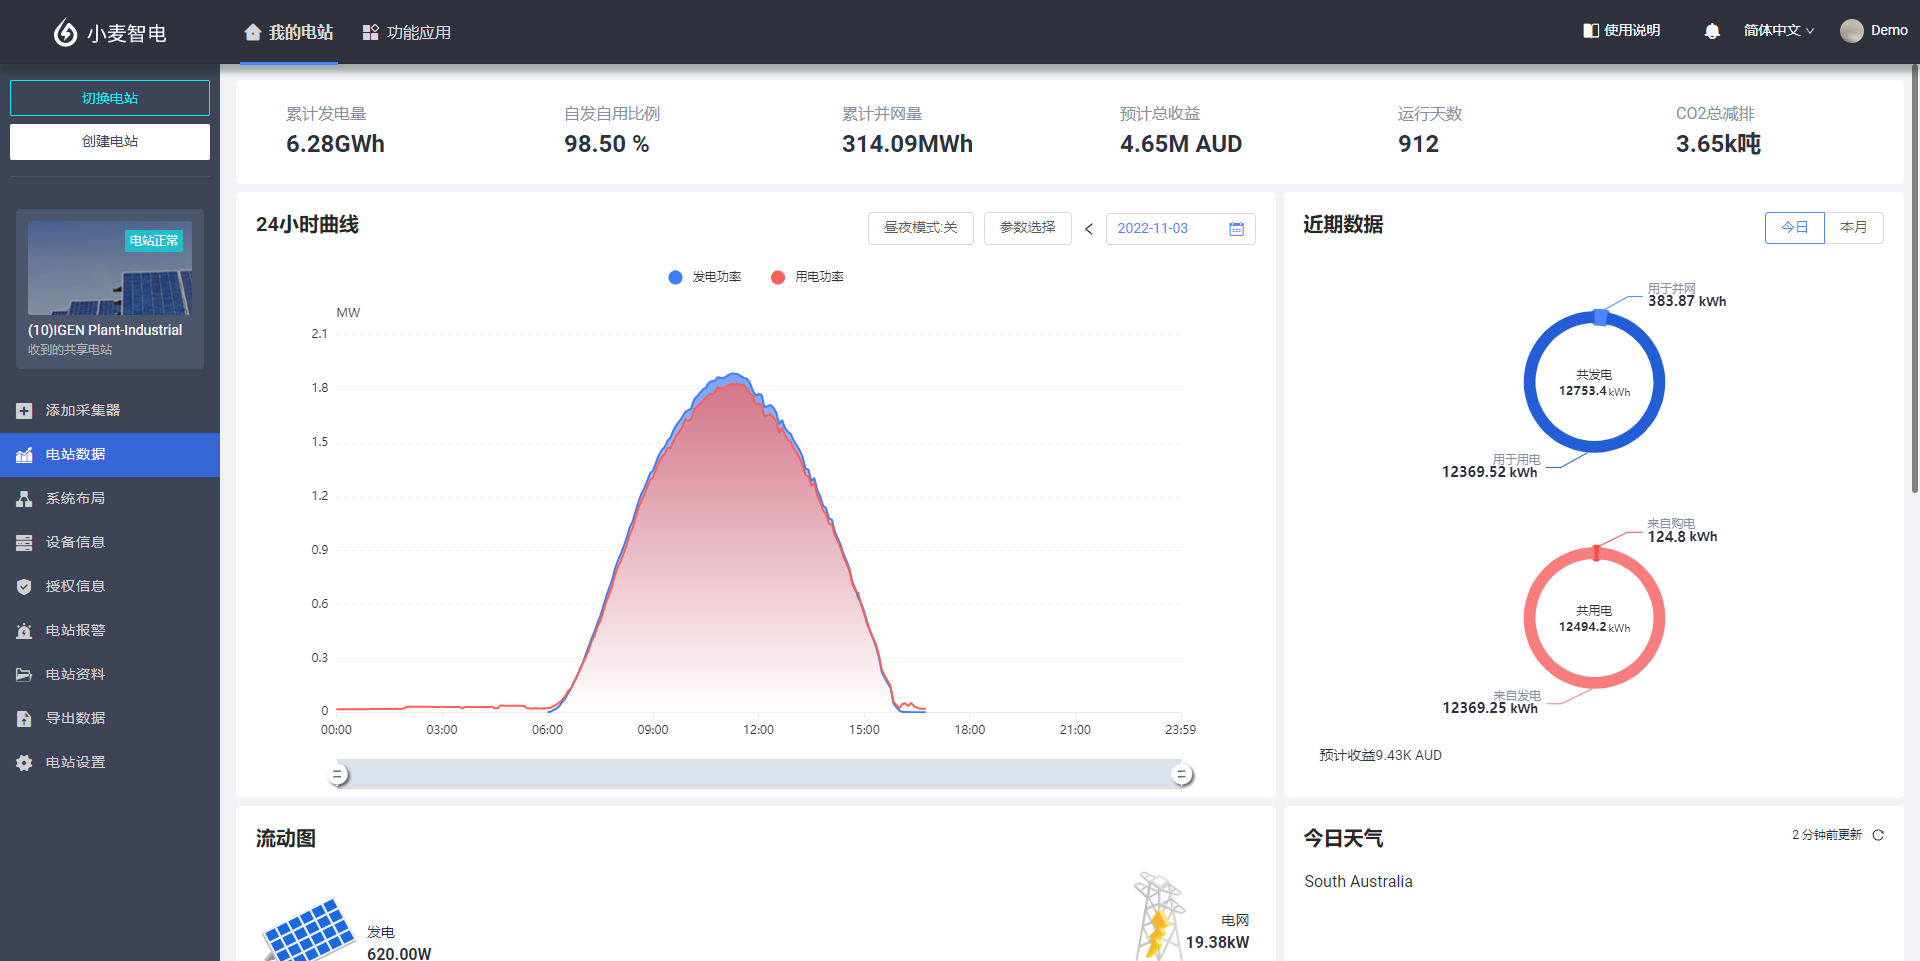Open the 参数选择 parameter selector
Screen dimensions: 1920x961
1027,228
